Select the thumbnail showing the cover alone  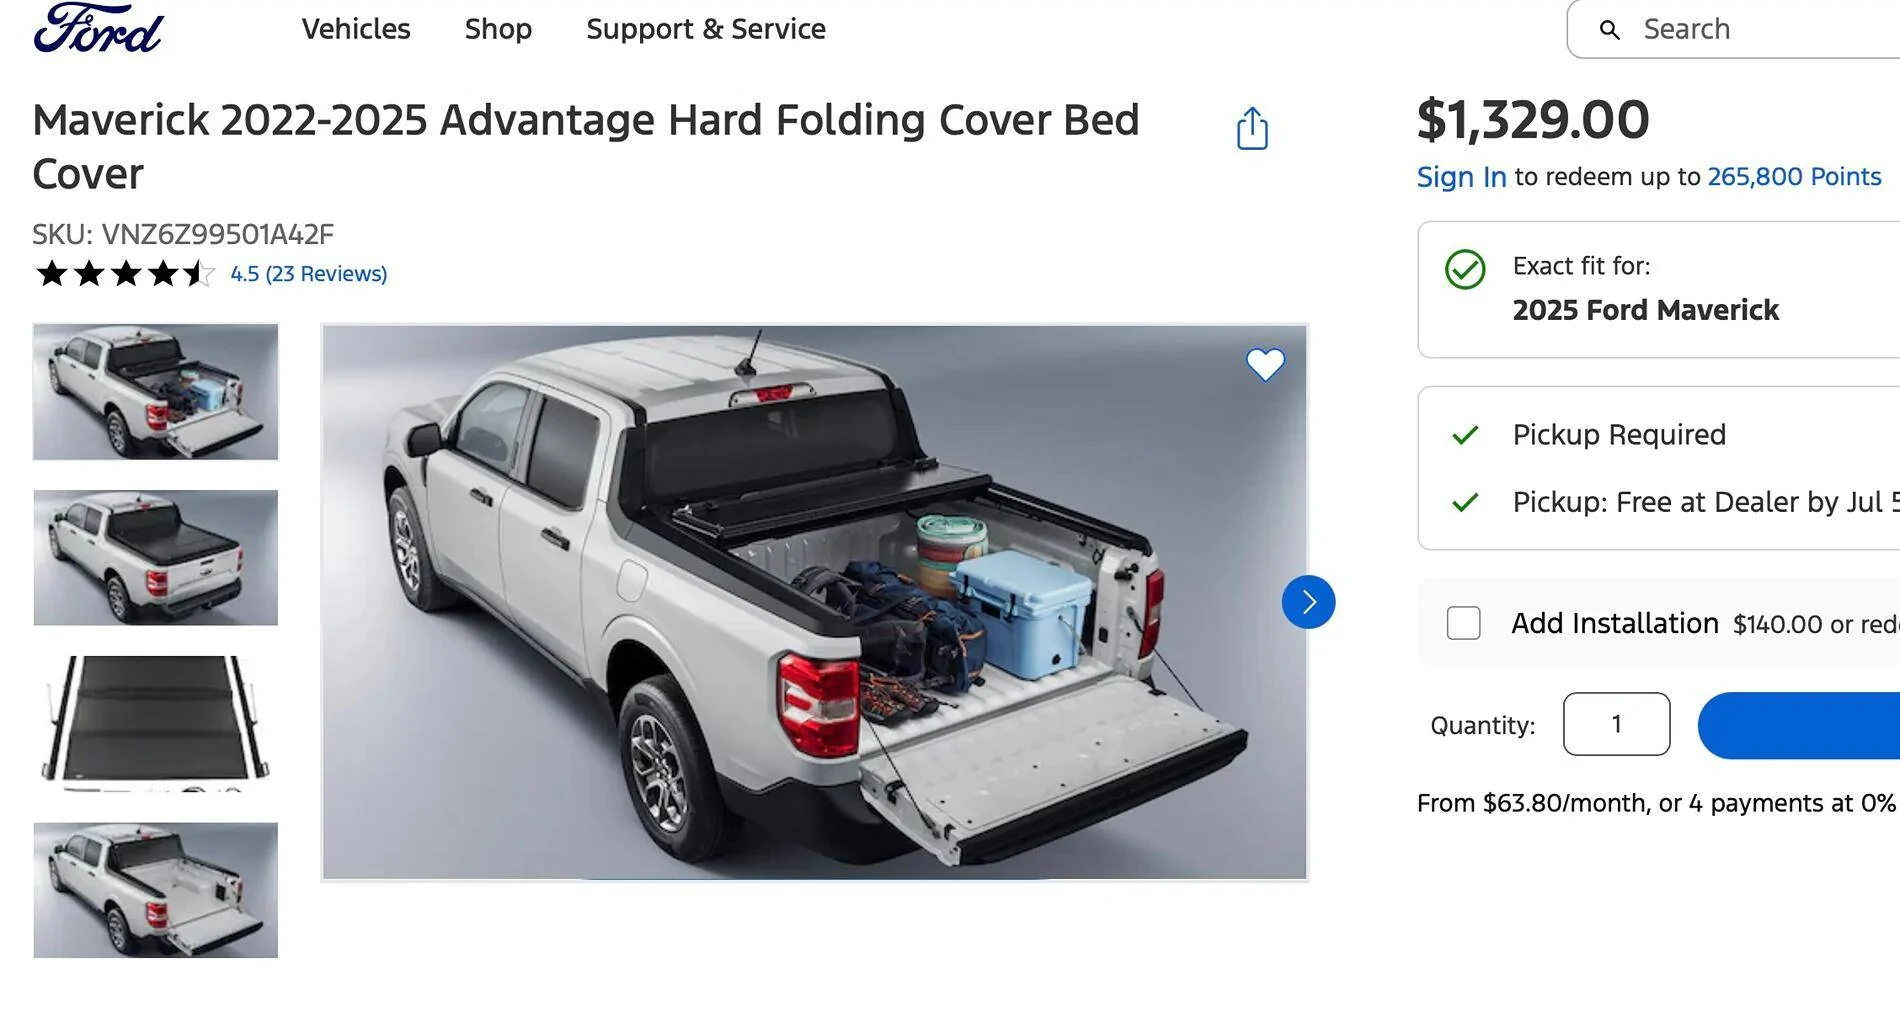coord(156,723)
